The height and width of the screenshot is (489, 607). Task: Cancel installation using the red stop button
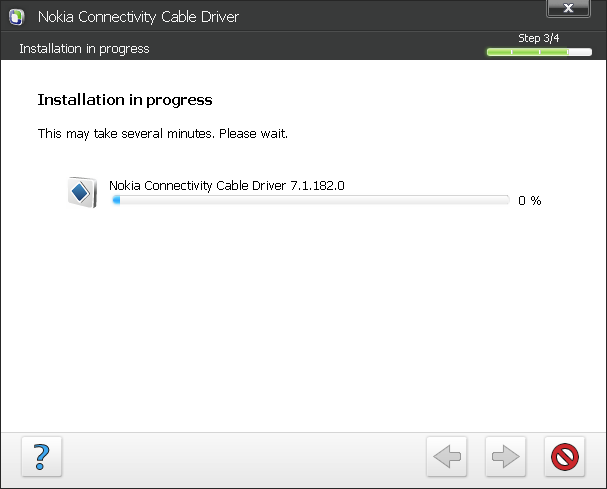point(565,457)
